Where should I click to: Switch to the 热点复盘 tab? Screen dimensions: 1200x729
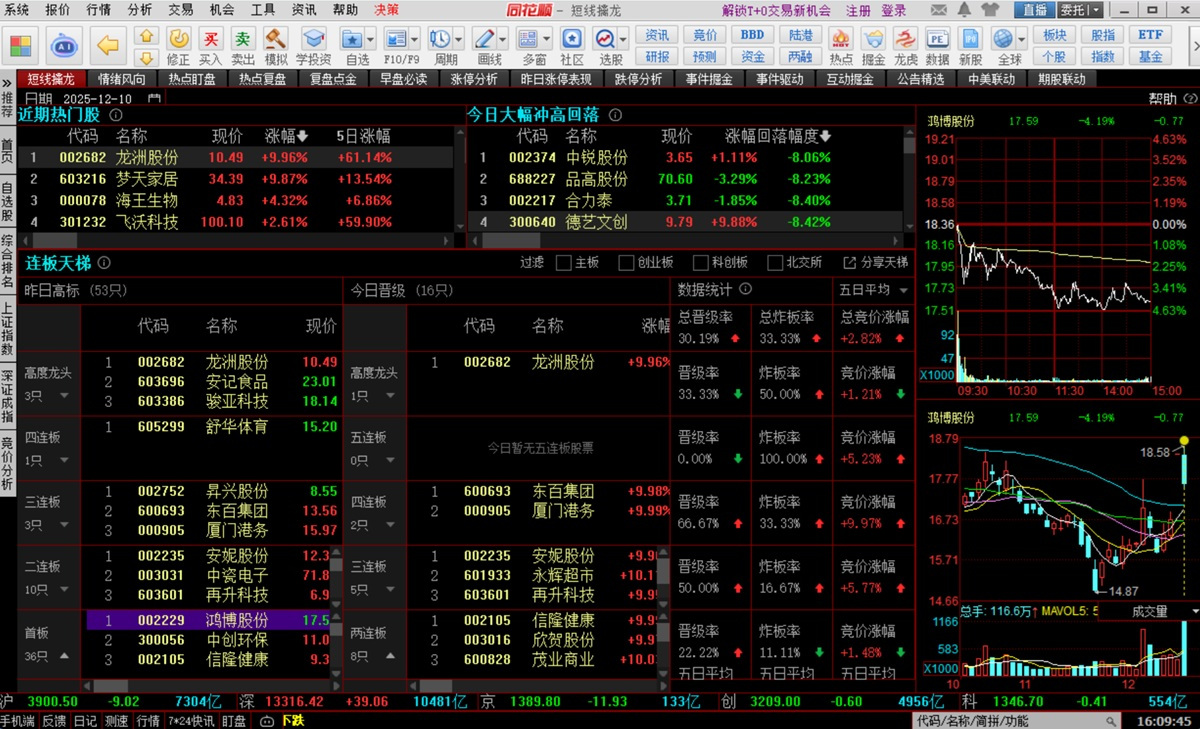tap(262, 79)
